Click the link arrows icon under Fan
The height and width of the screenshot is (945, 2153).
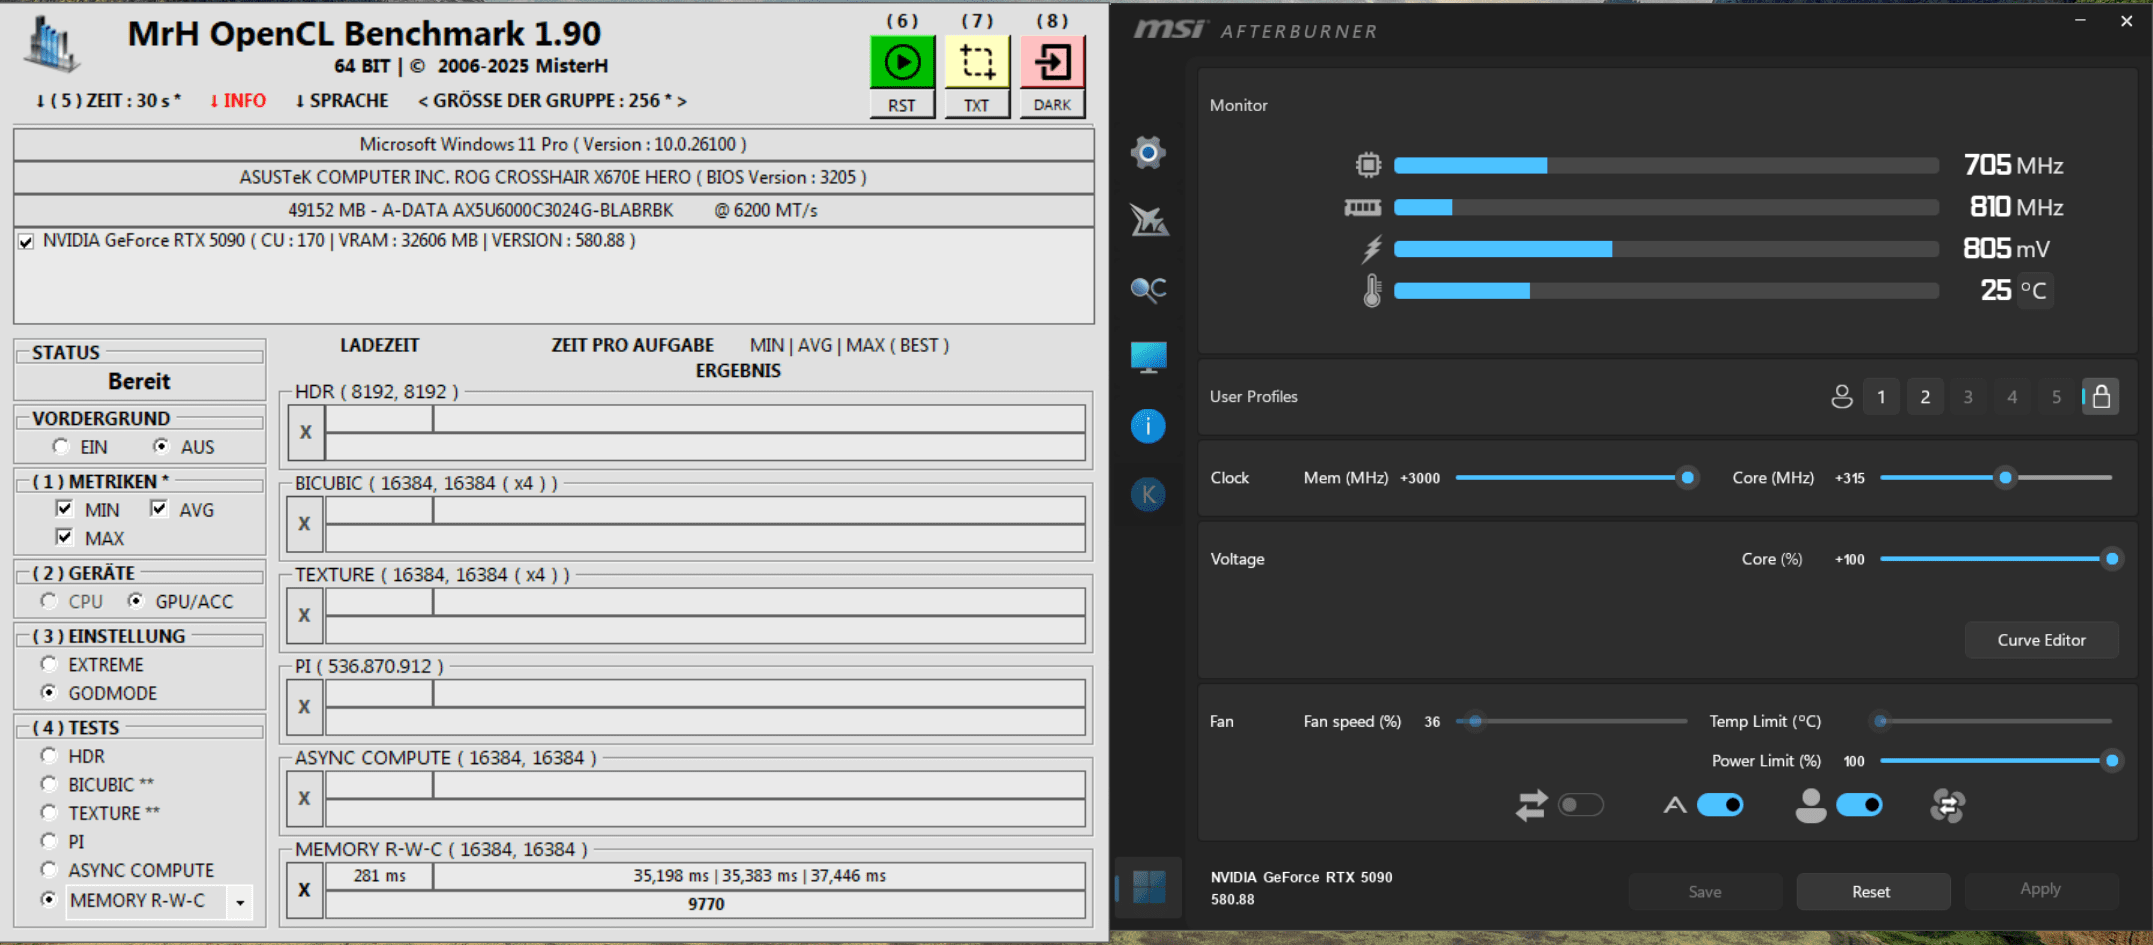[x=1531, y=805]
